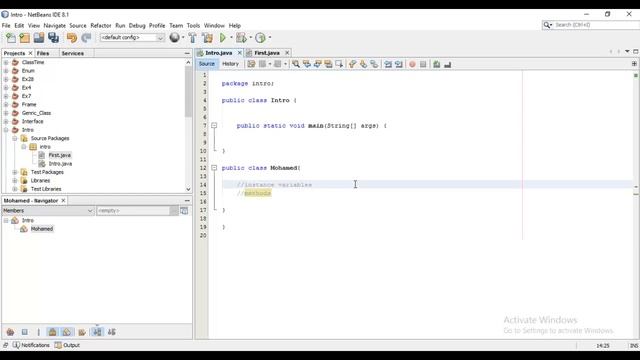640x360 pixels.
Task: Click Stop Macro Recording icon
Action: coord(423,64)
